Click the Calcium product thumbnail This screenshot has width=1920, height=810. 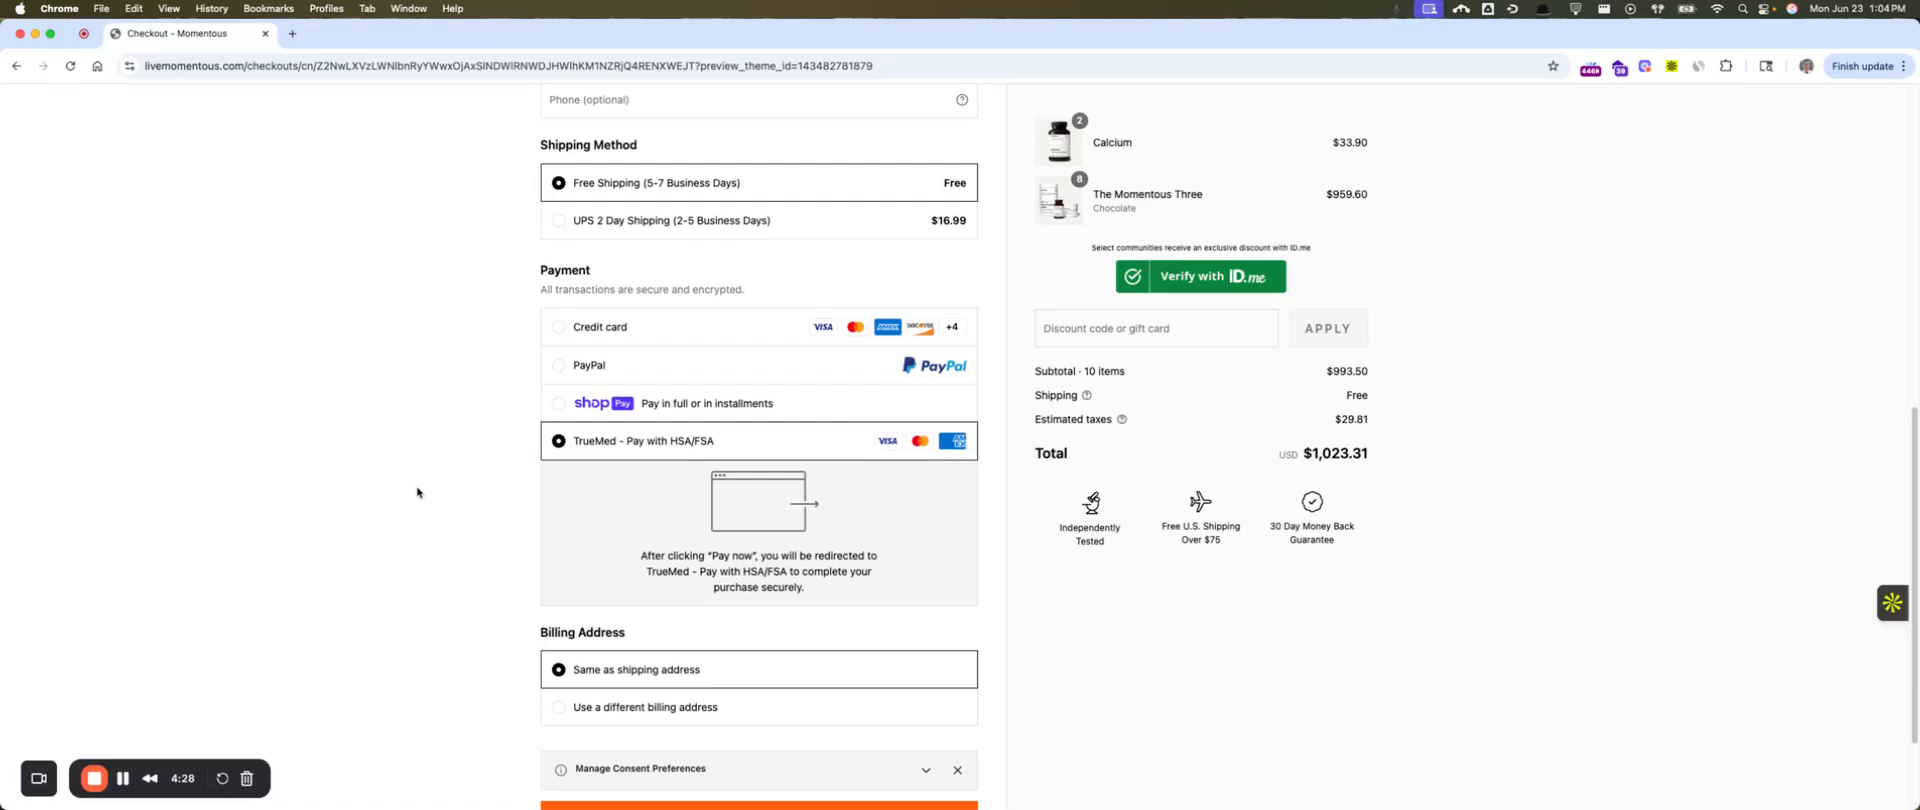click(1058, 141)
